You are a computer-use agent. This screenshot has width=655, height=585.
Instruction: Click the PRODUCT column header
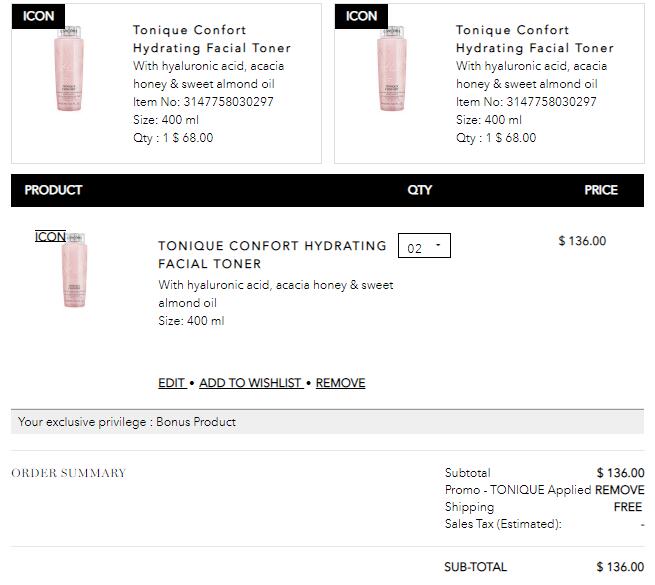point(53,190)
